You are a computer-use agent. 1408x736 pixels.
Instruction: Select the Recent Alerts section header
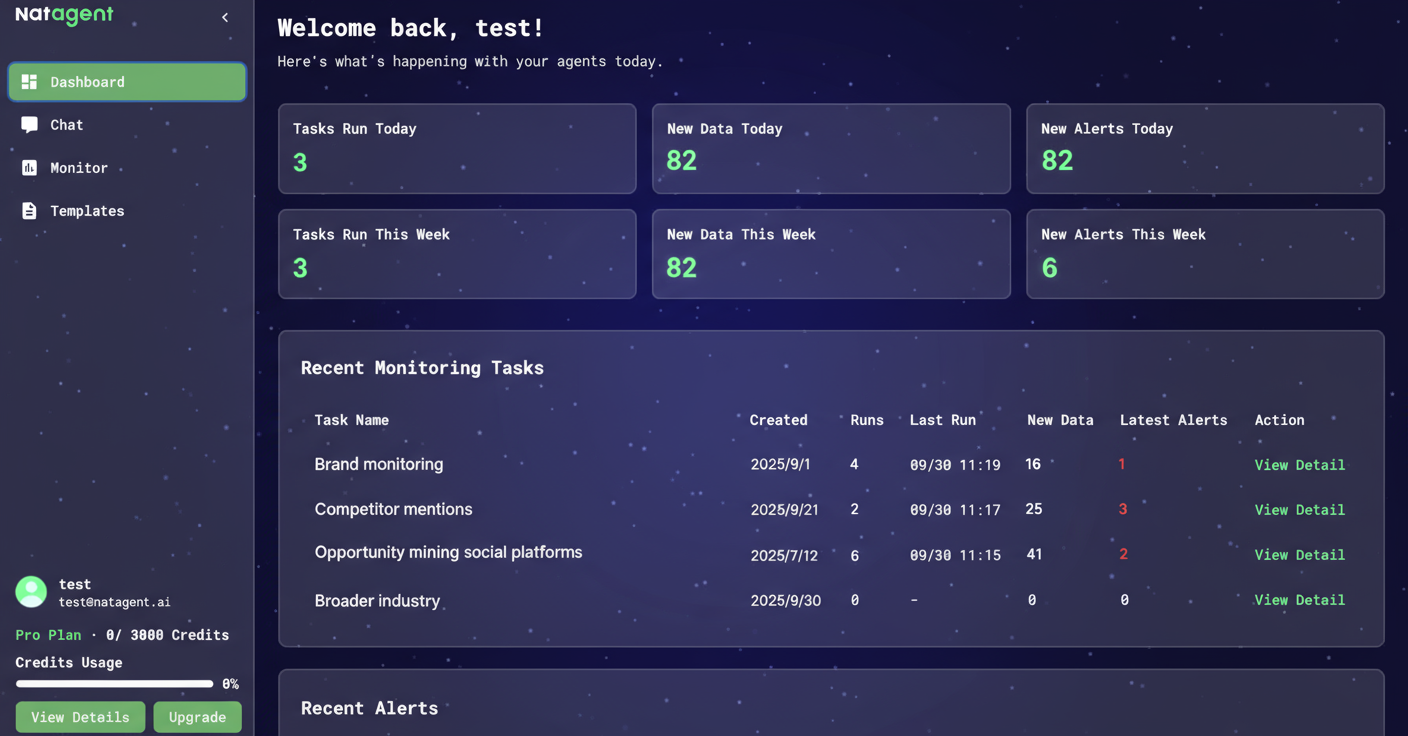[369, 708]
